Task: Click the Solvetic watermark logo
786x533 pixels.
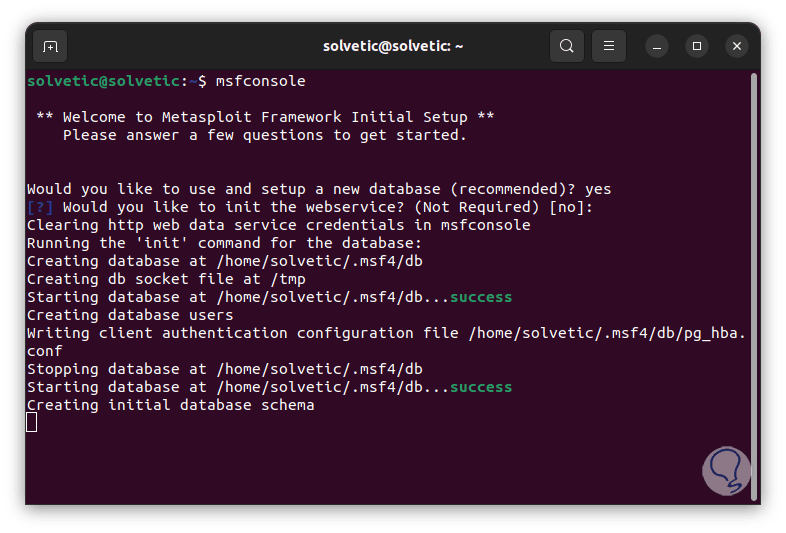Action: tap(725, 470)
